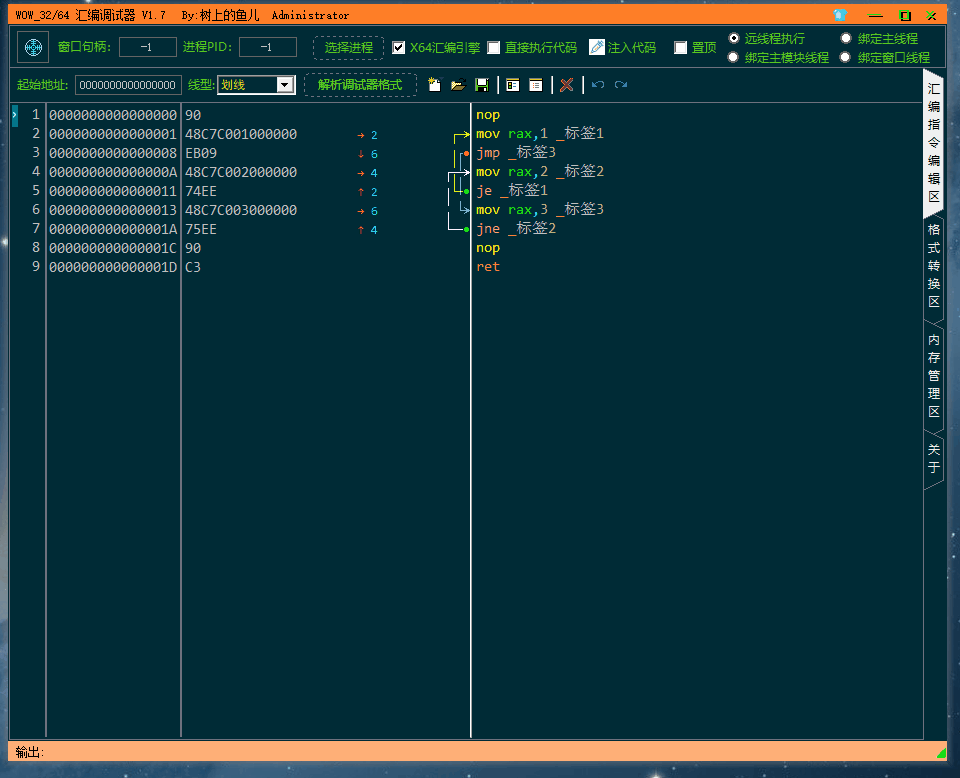This screenshot has height=778, width=960.
Task: Open a file using the folder icon
Action: (x=458, y=84)
